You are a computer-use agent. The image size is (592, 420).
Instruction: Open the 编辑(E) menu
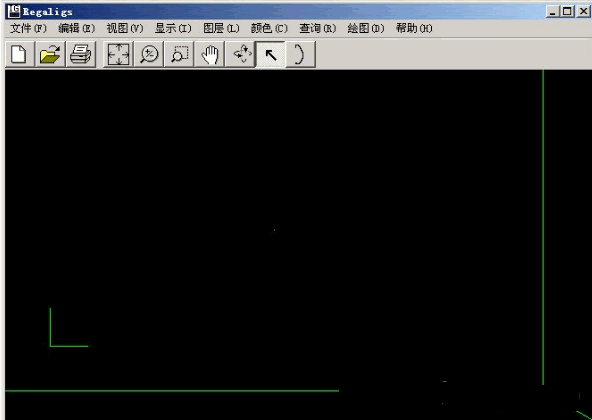click(x=76, y=28)
